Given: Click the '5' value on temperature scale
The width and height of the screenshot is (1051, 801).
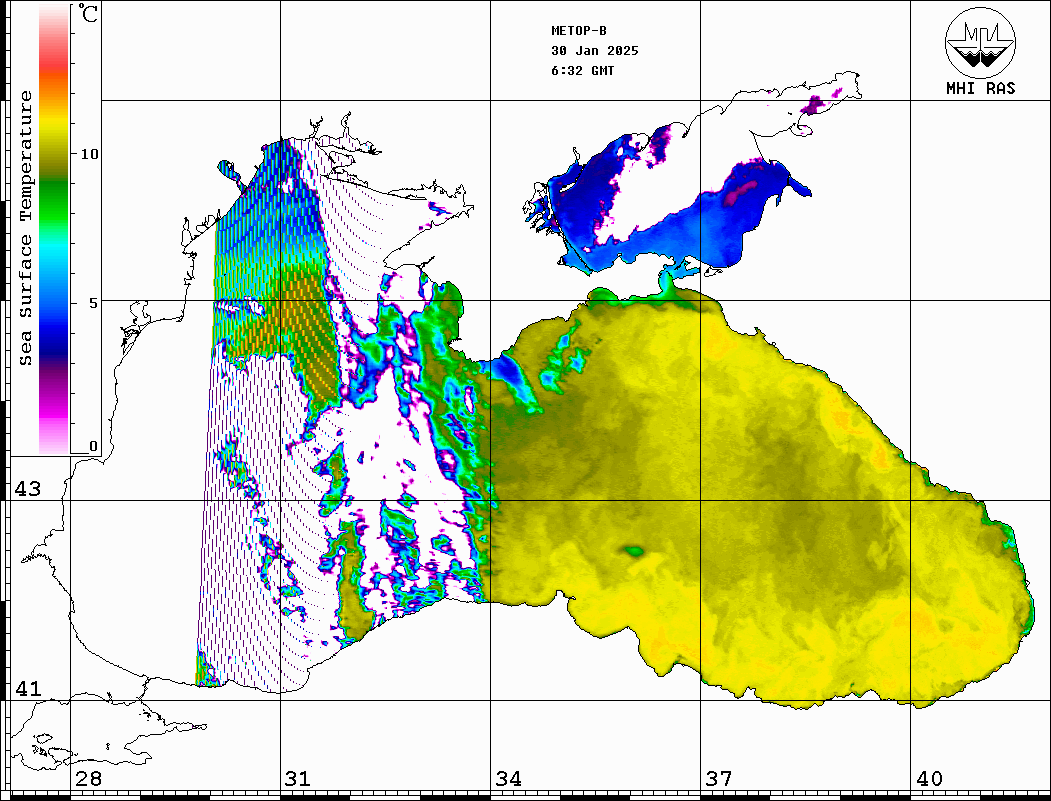Looking at the screenshot, I should coord(94,303).
